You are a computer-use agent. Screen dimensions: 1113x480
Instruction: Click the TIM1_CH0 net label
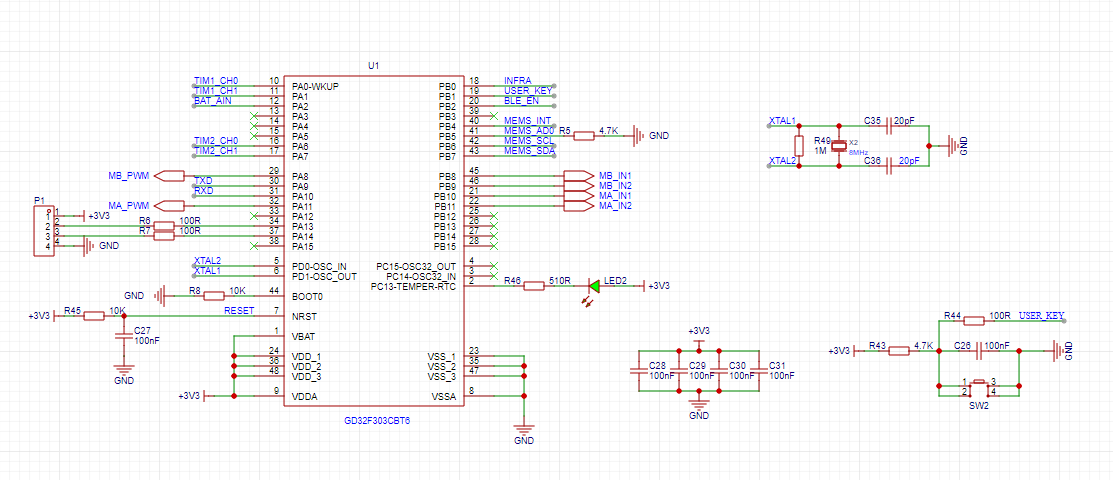pyautogui.click(x=216, y=81)
